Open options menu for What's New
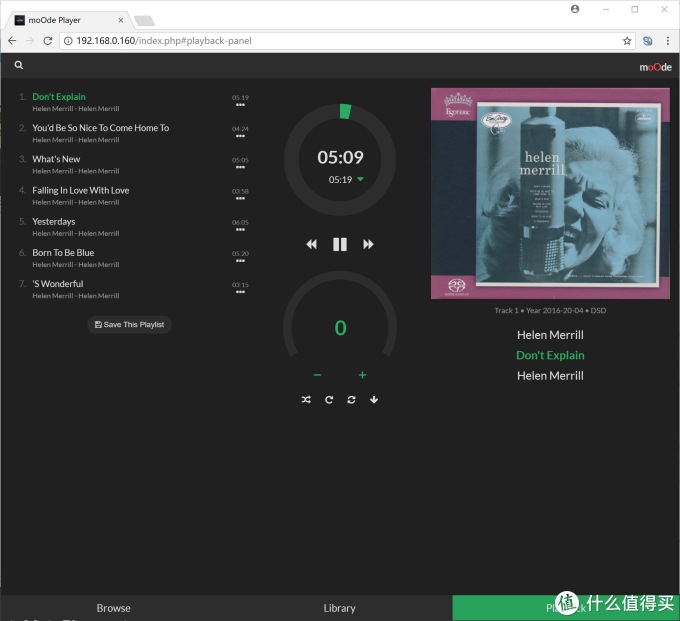 (240, 167)
